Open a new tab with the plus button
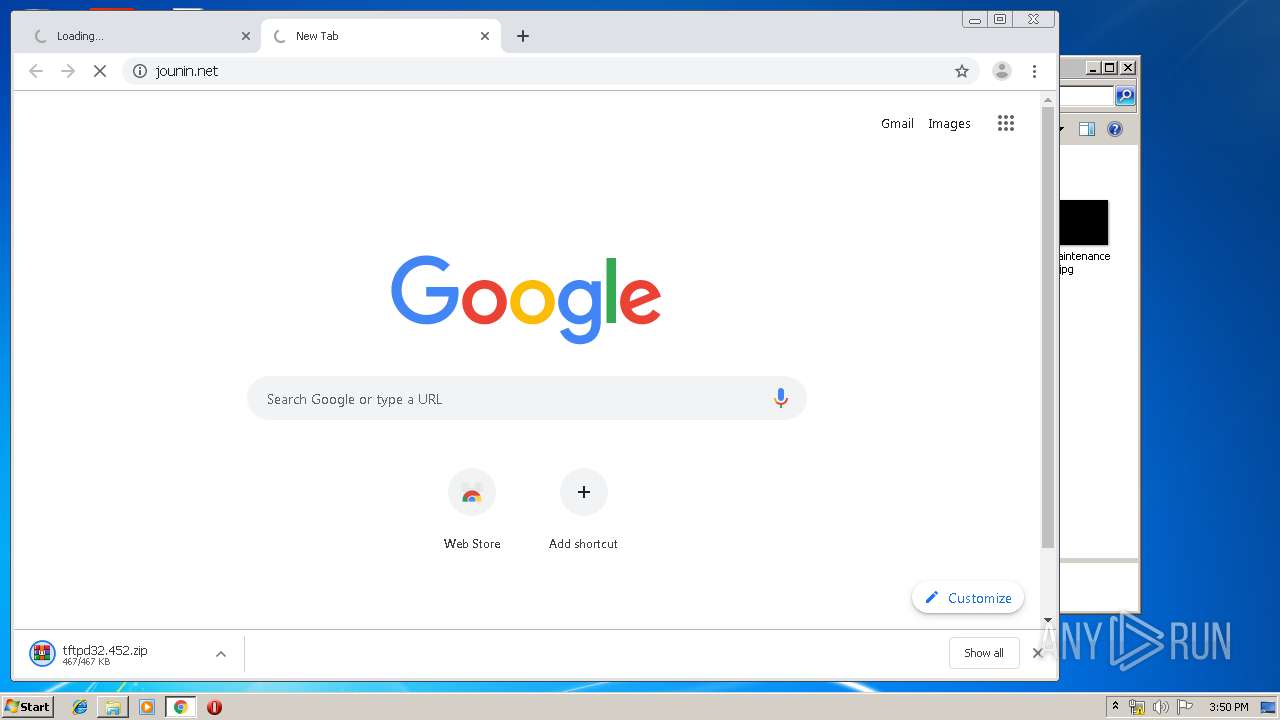 click(523, 36)
